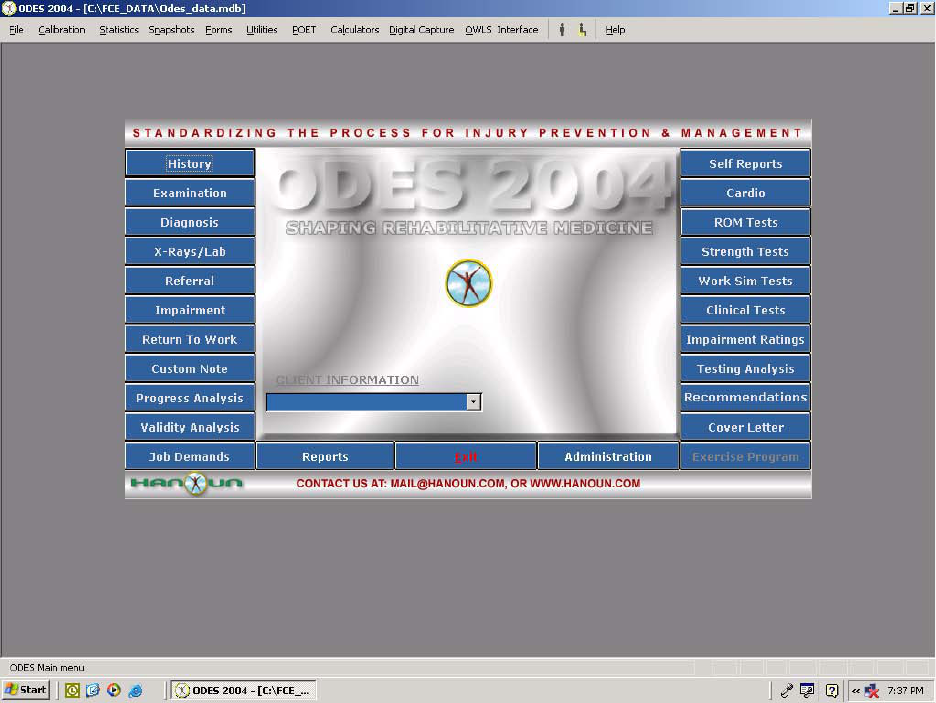Open Job Demands
Image resolution: width=936 pixels, height=703 pixels.
click(190, 456)
